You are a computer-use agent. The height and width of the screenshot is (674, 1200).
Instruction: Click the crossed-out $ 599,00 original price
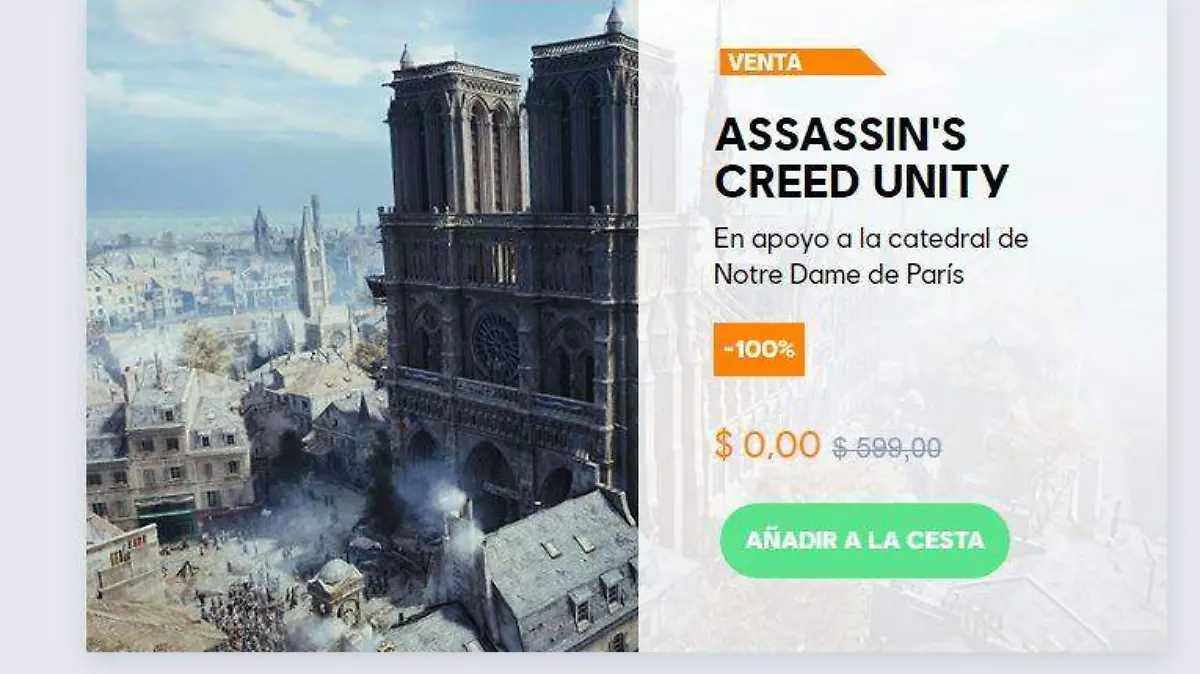click(x=887, y=449)
